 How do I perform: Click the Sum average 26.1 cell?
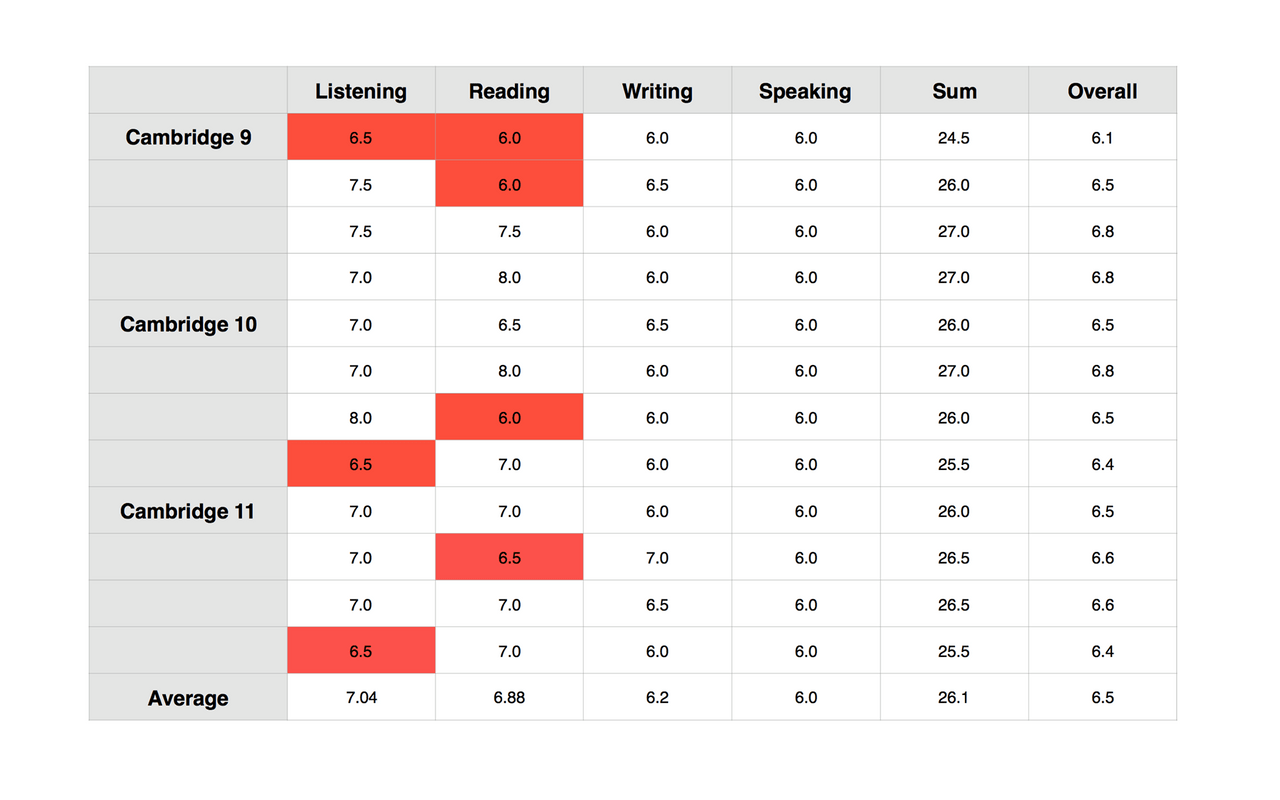coord(954,698)
